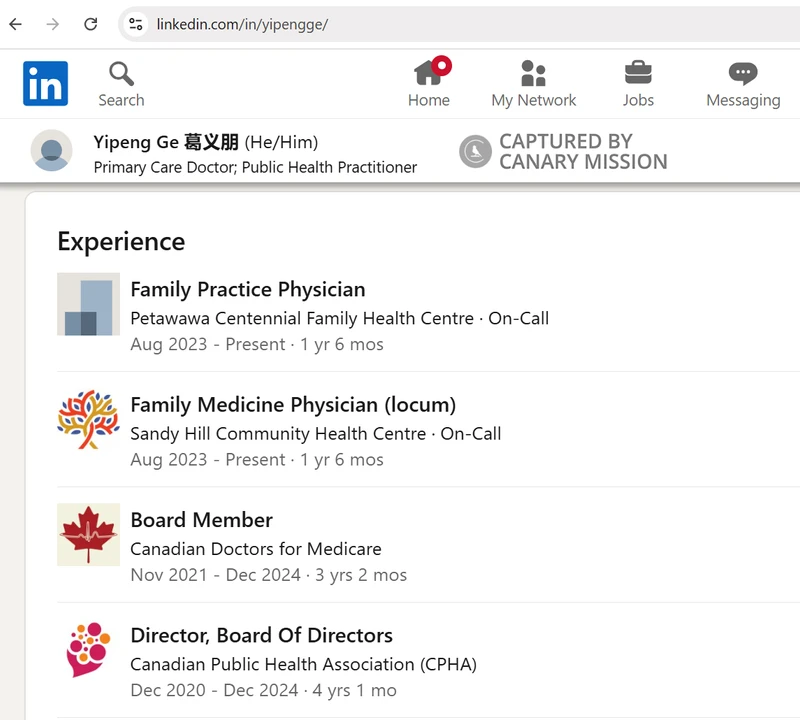
Task: Click the browser back arrow
Action: (x=16, y=24)
